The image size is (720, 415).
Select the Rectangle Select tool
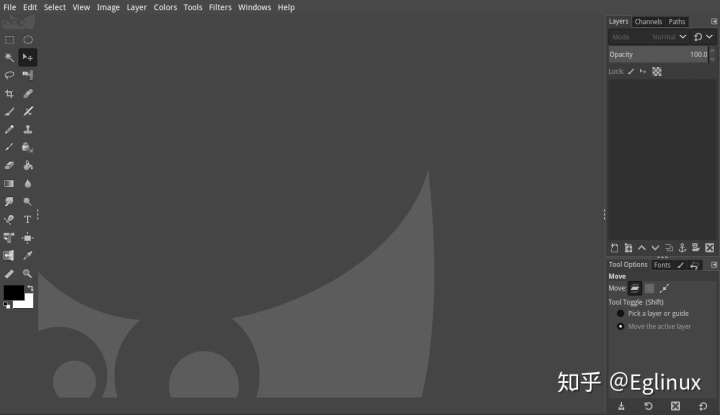[x=9, y=40]
